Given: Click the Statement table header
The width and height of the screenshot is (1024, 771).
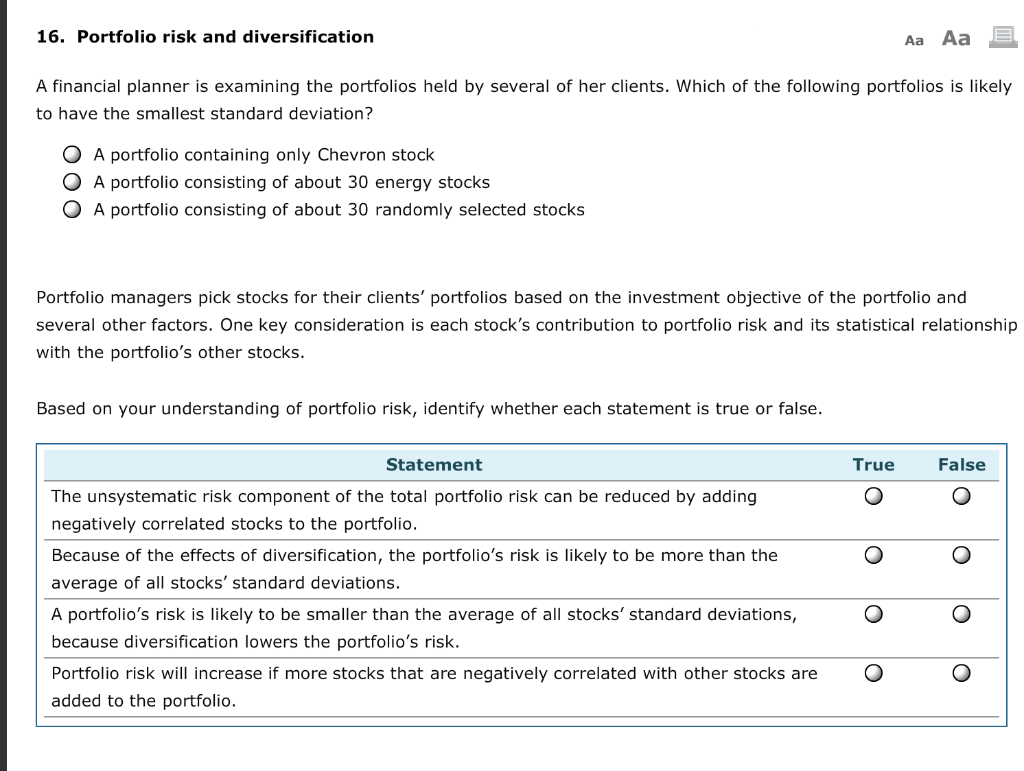Looking at the screenshot, I should tap(434, 464).
